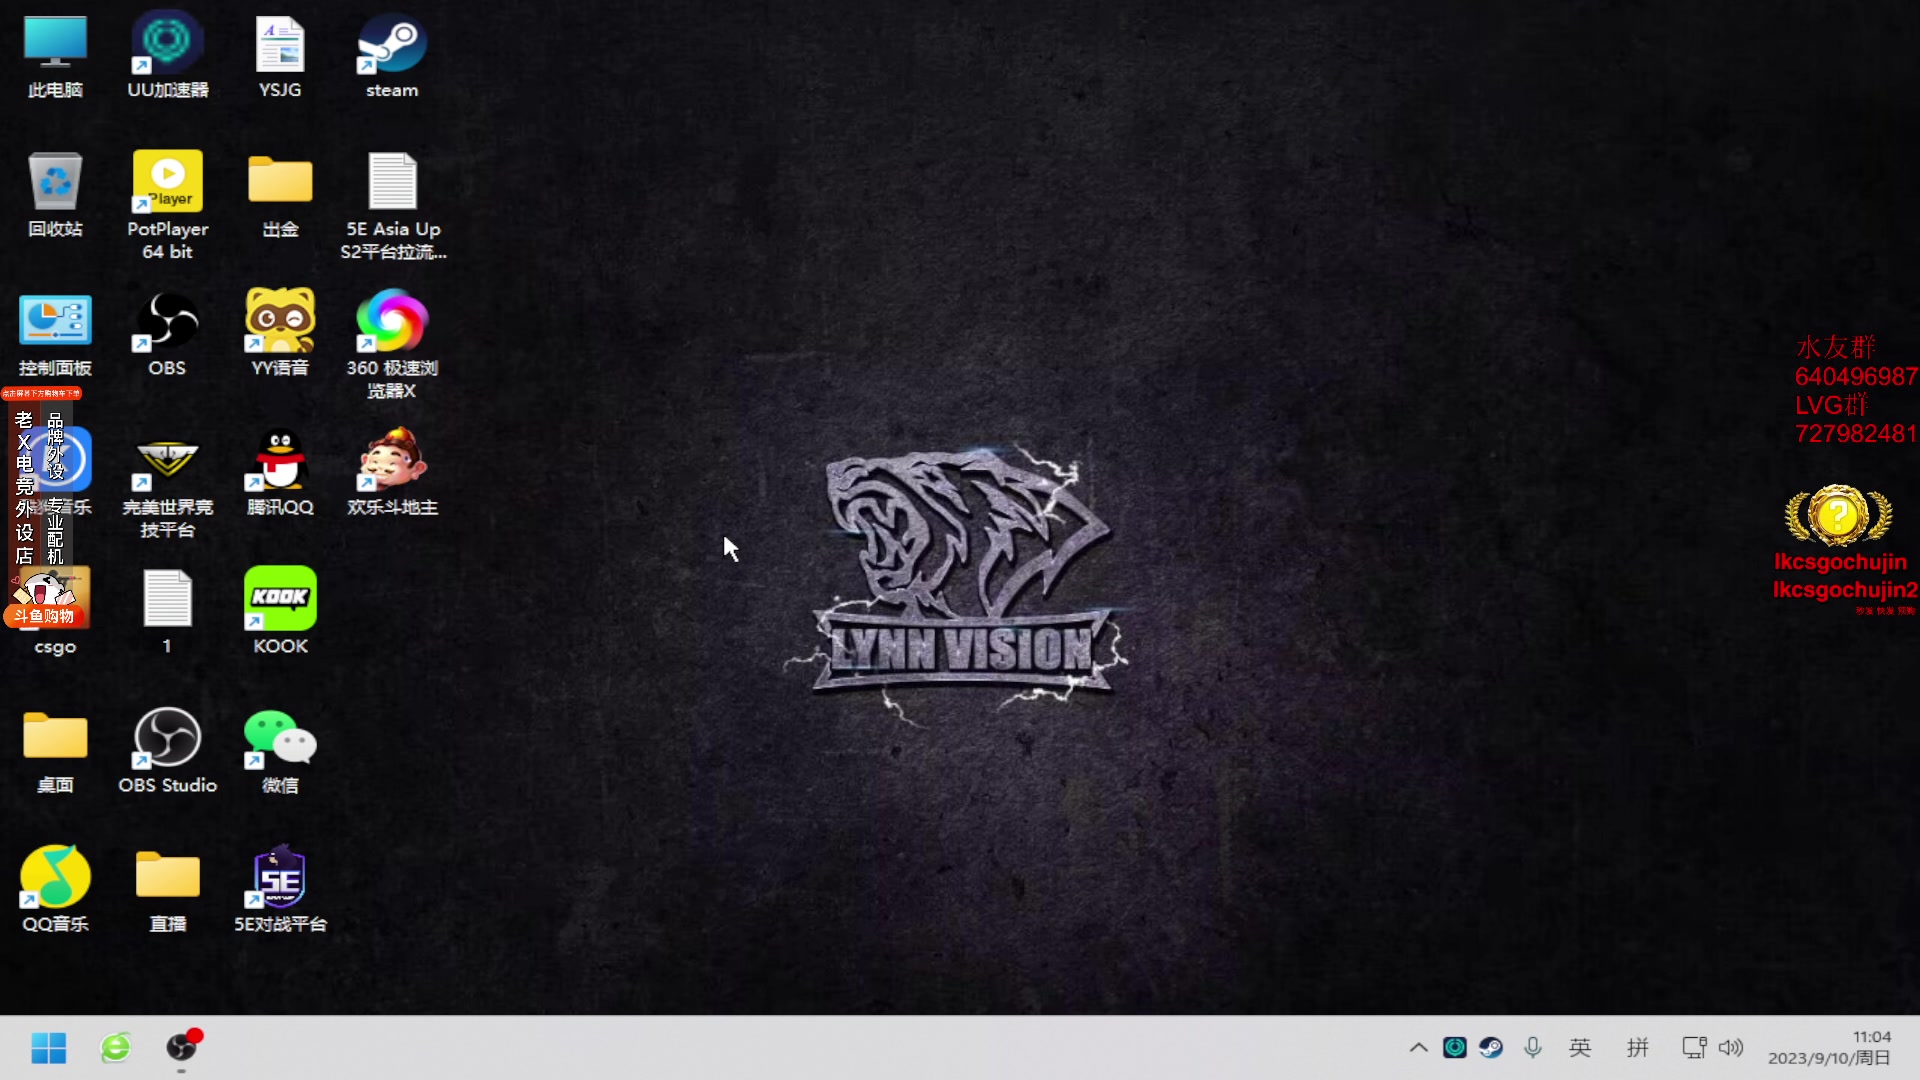
Task: Select the 直播 folder
Action: pos(167,891)
